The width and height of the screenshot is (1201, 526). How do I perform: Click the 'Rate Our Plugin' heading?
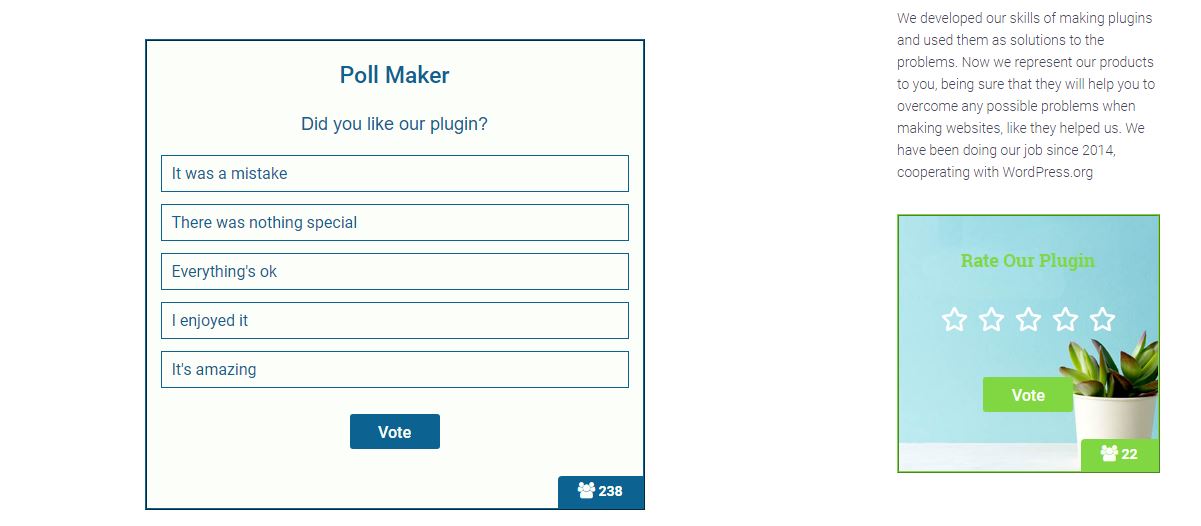point(1027,261)
